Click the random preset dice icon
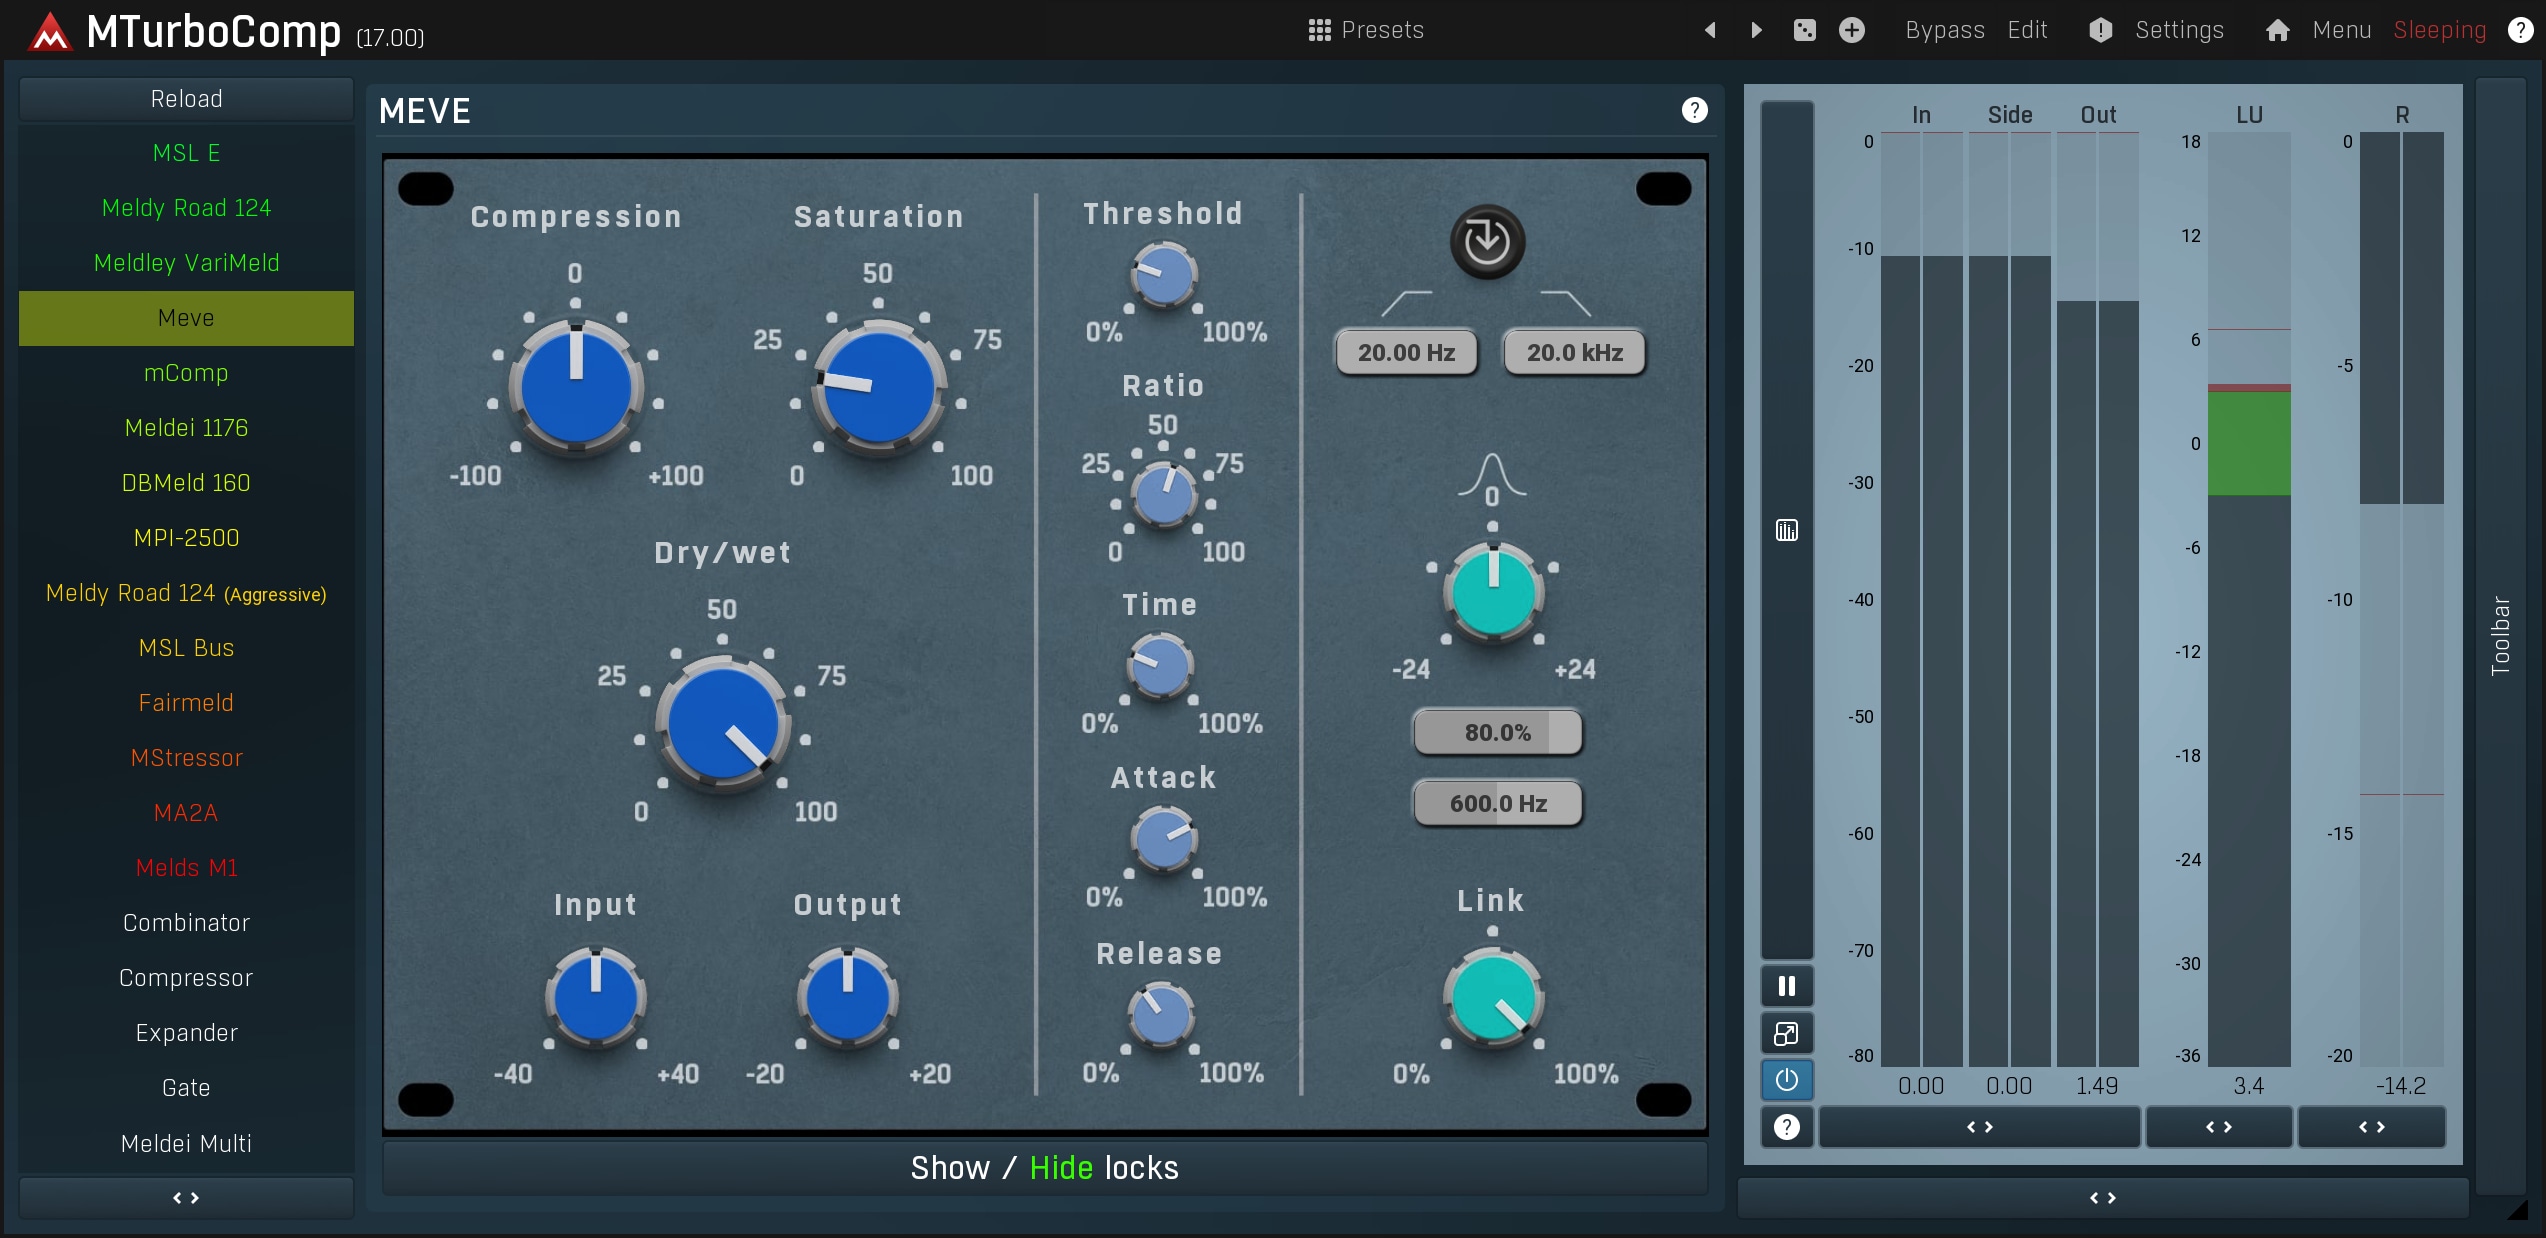 (x=1804, y=30)
